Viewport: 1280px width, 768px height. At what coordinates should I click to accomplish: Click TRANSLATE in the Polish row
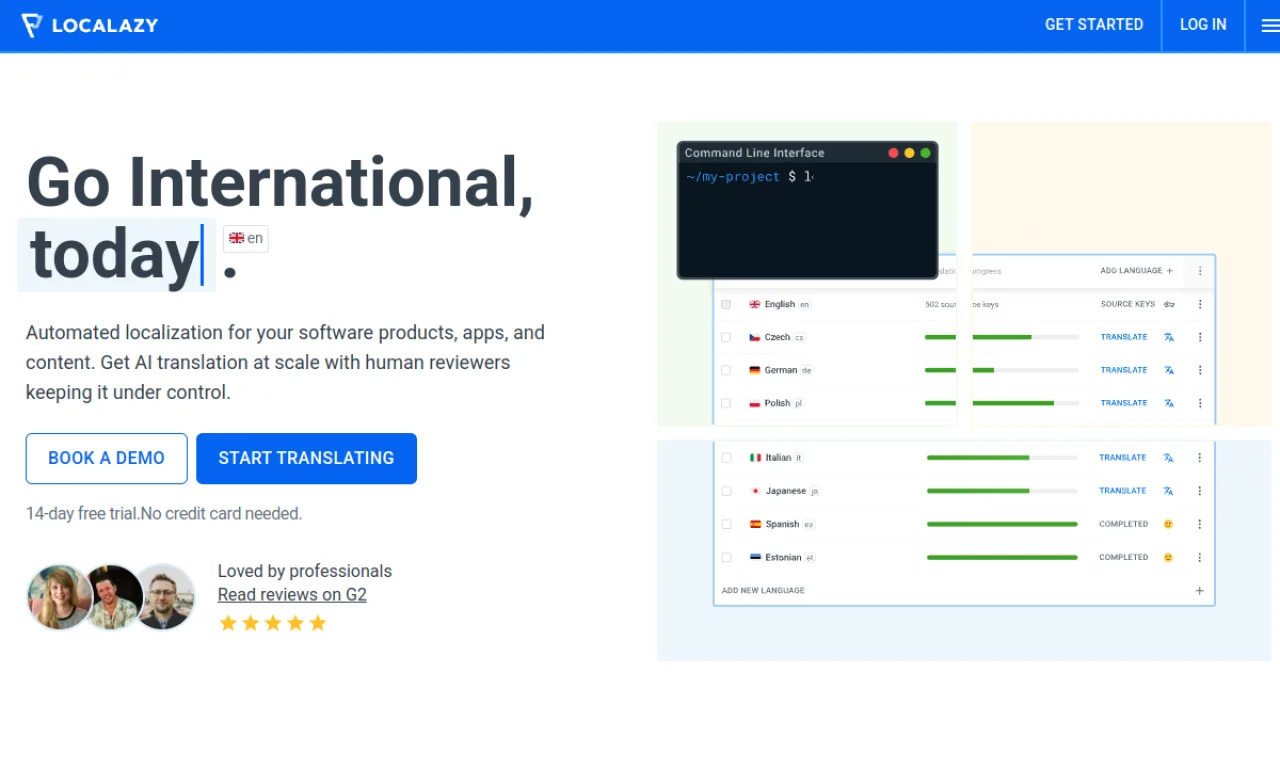(x=1124, y=403)
